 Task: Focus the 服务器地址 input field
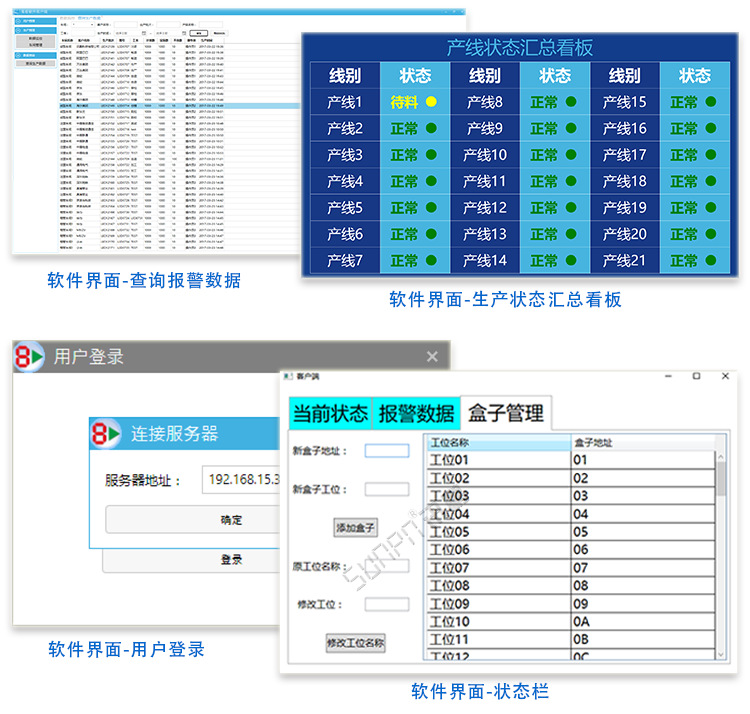[242, 480]
